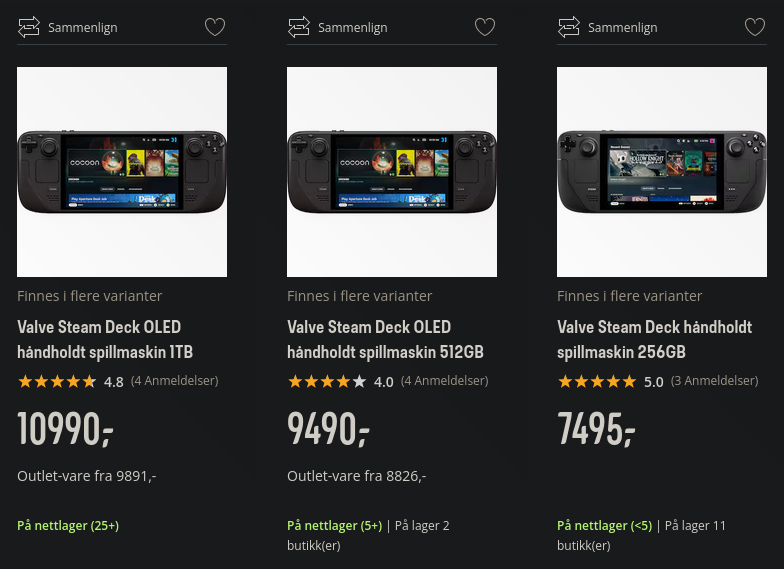
Task: Open the Steam Deck OLED 1TB product image
Action: [x=122, y=172]
